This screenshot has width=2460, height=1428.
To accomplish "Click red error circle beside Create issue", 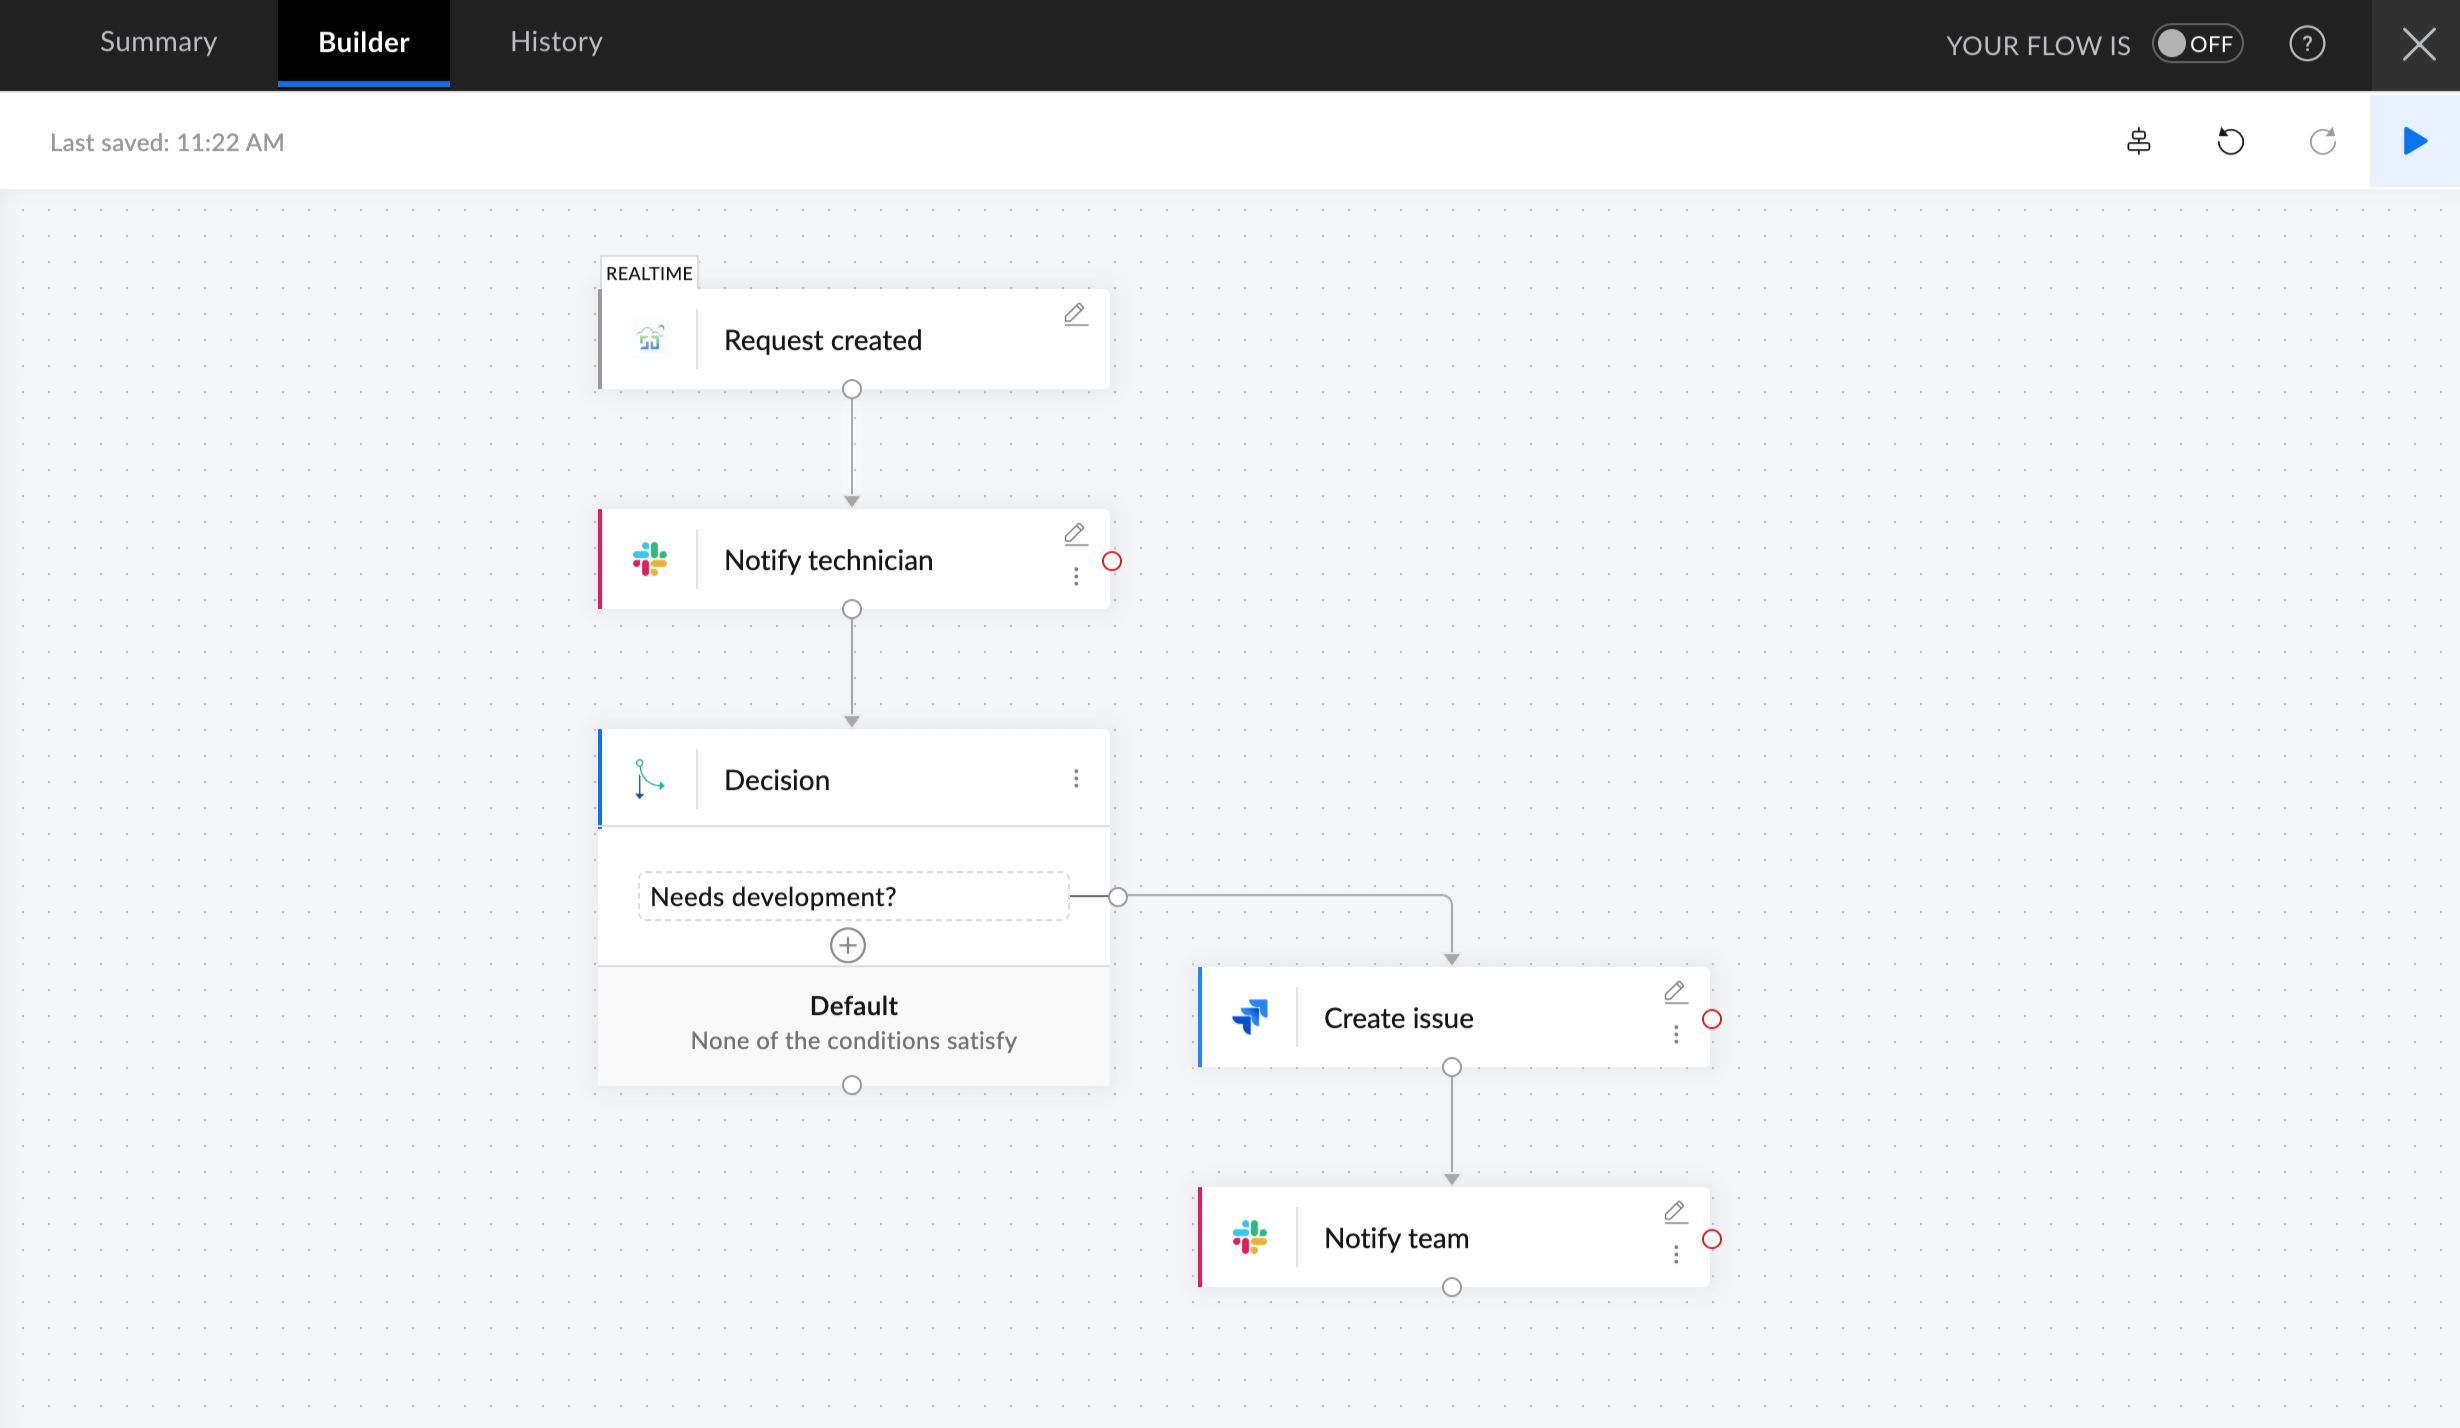I will (1712, 1019).
